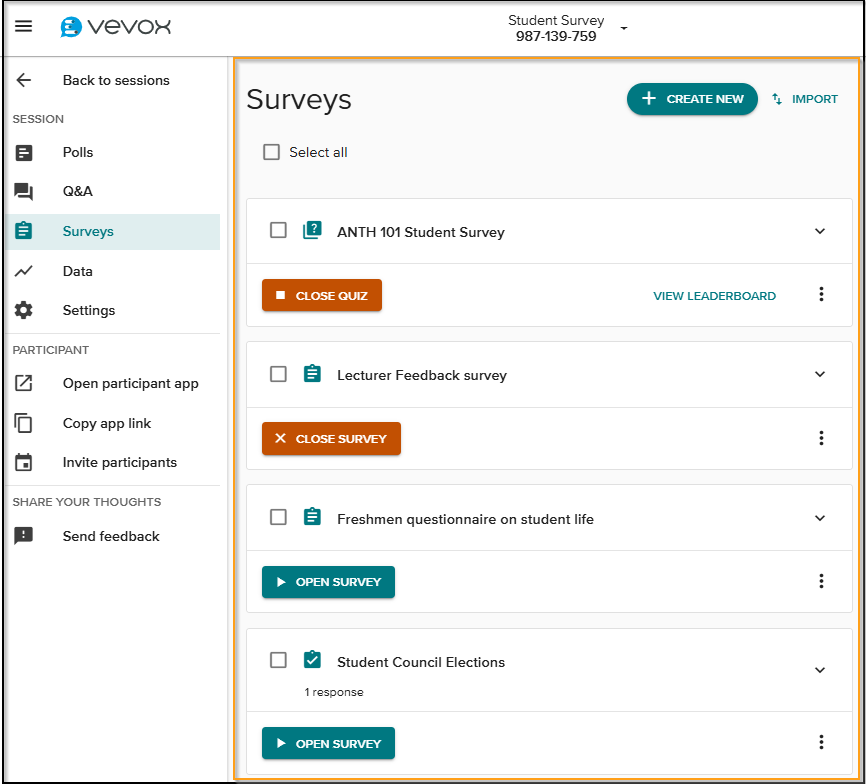Expand the Freshmen questionnaire details

820,518
